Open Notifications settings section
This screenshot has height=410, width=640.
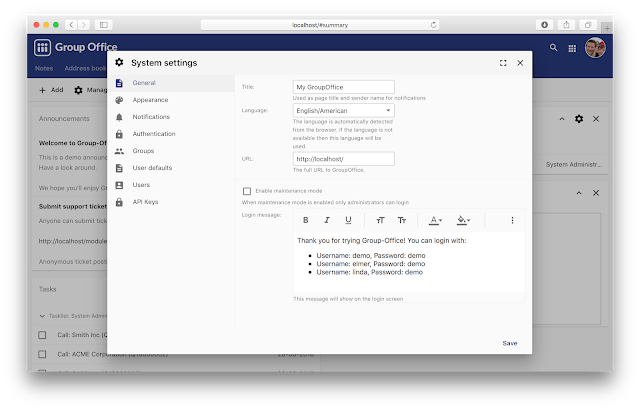[171, 117]
